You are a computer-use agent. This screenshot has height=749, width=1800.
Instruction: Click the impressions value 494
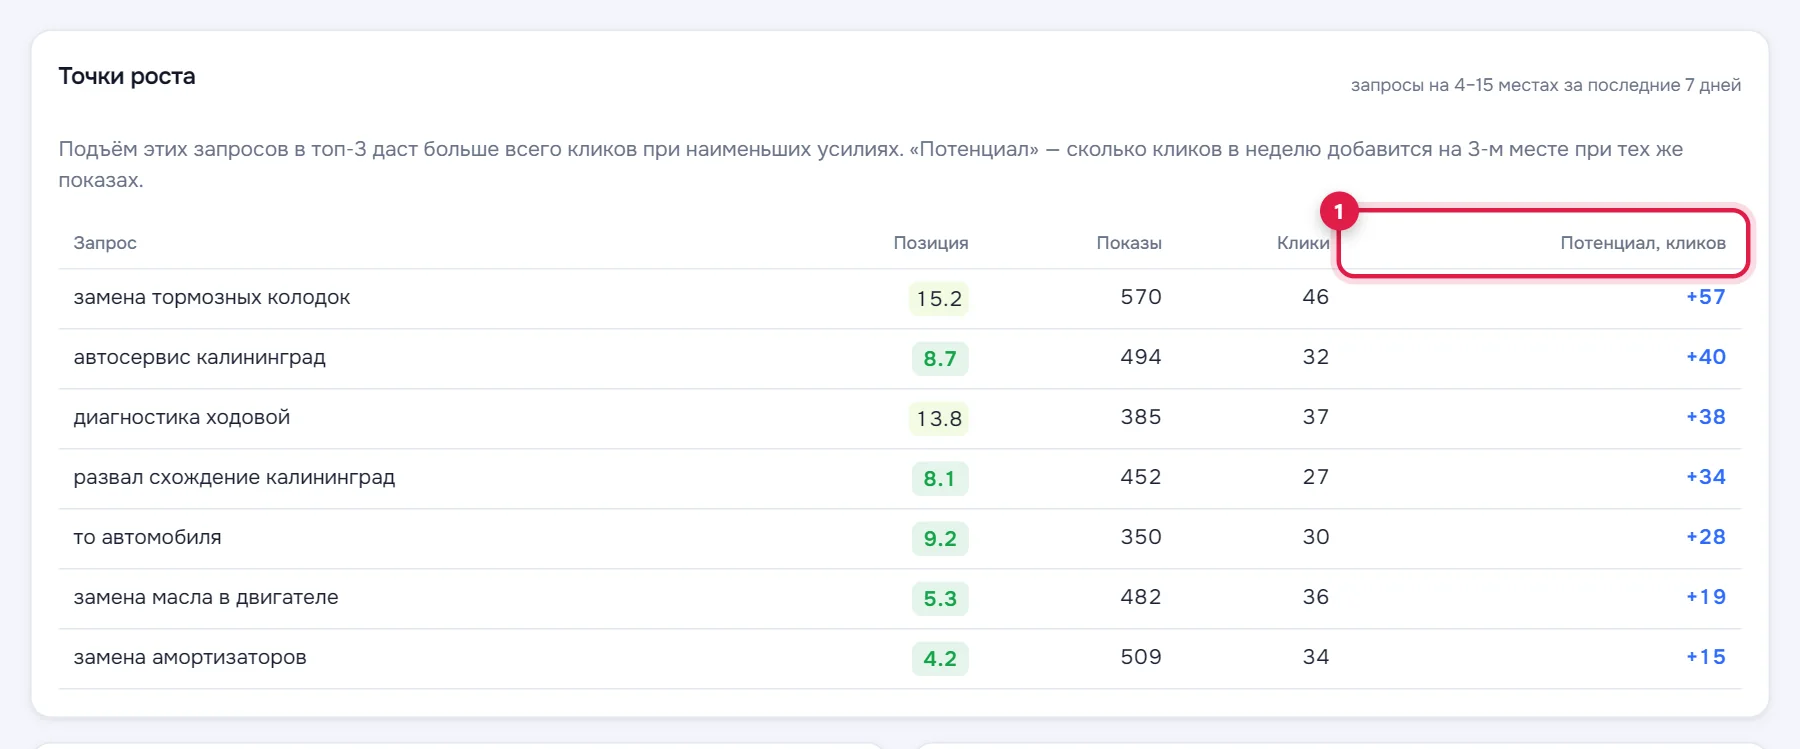(x=1141, y=357)
